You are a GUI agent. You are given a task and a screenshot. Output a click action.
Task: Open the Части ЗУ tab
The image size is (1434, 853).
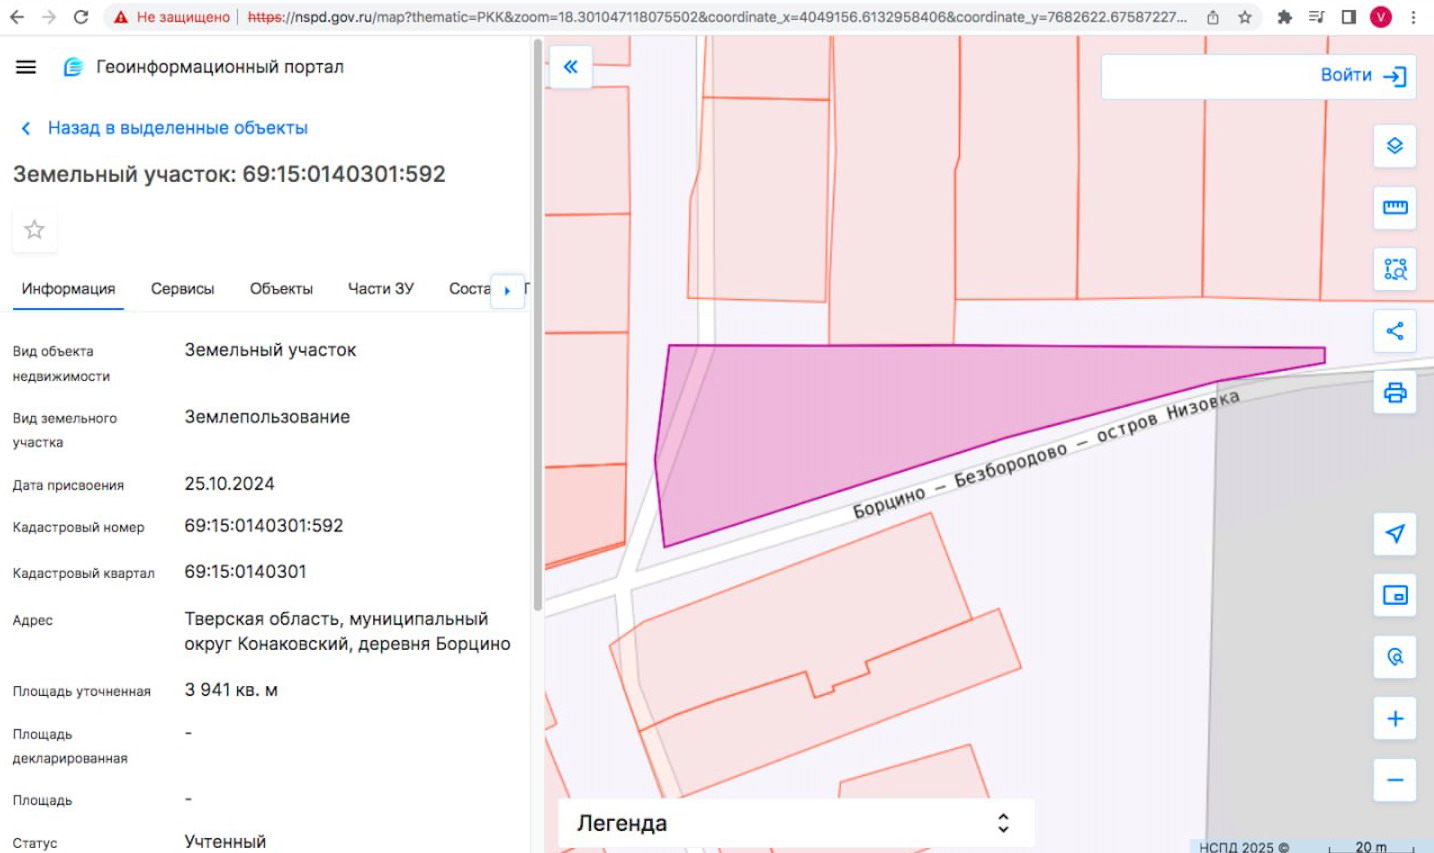(380, 289)
